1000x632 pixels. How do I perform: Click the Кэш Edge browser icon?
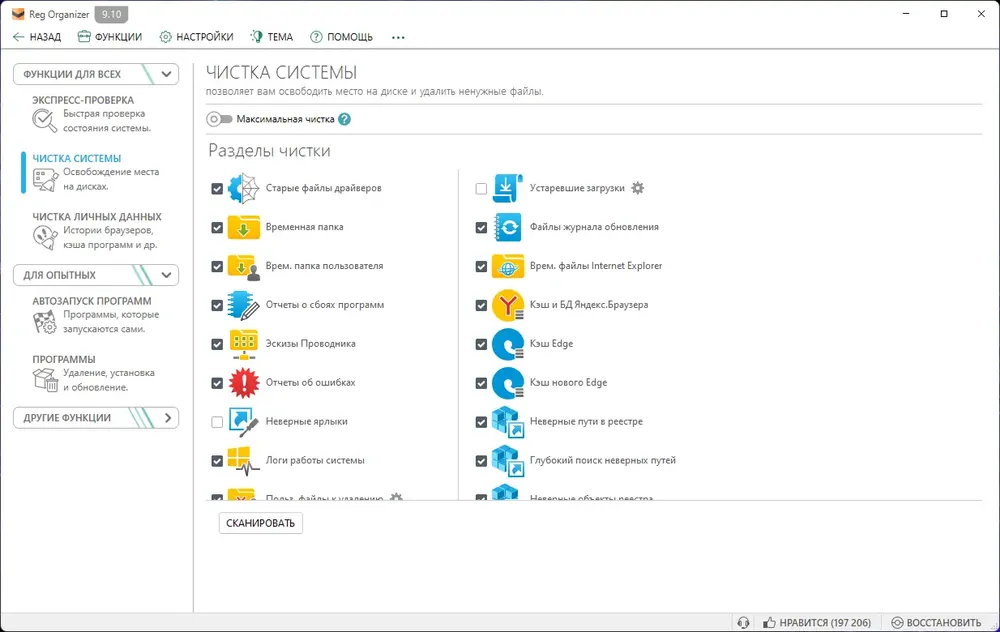tap(508, 344)
